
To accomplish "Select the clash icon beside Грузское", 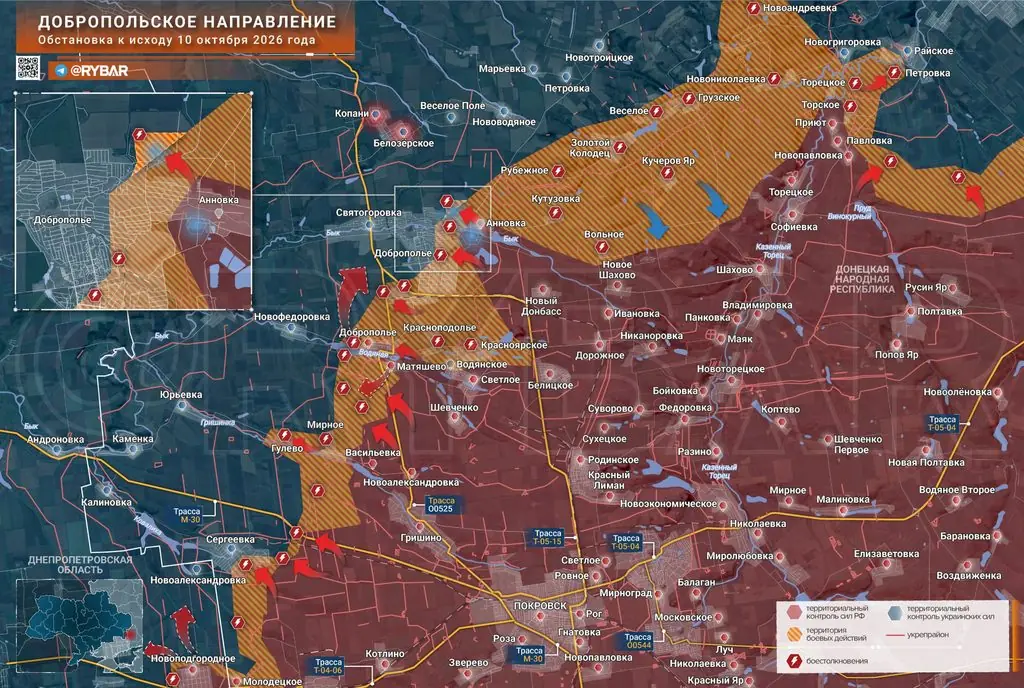I will click(688, 99).
